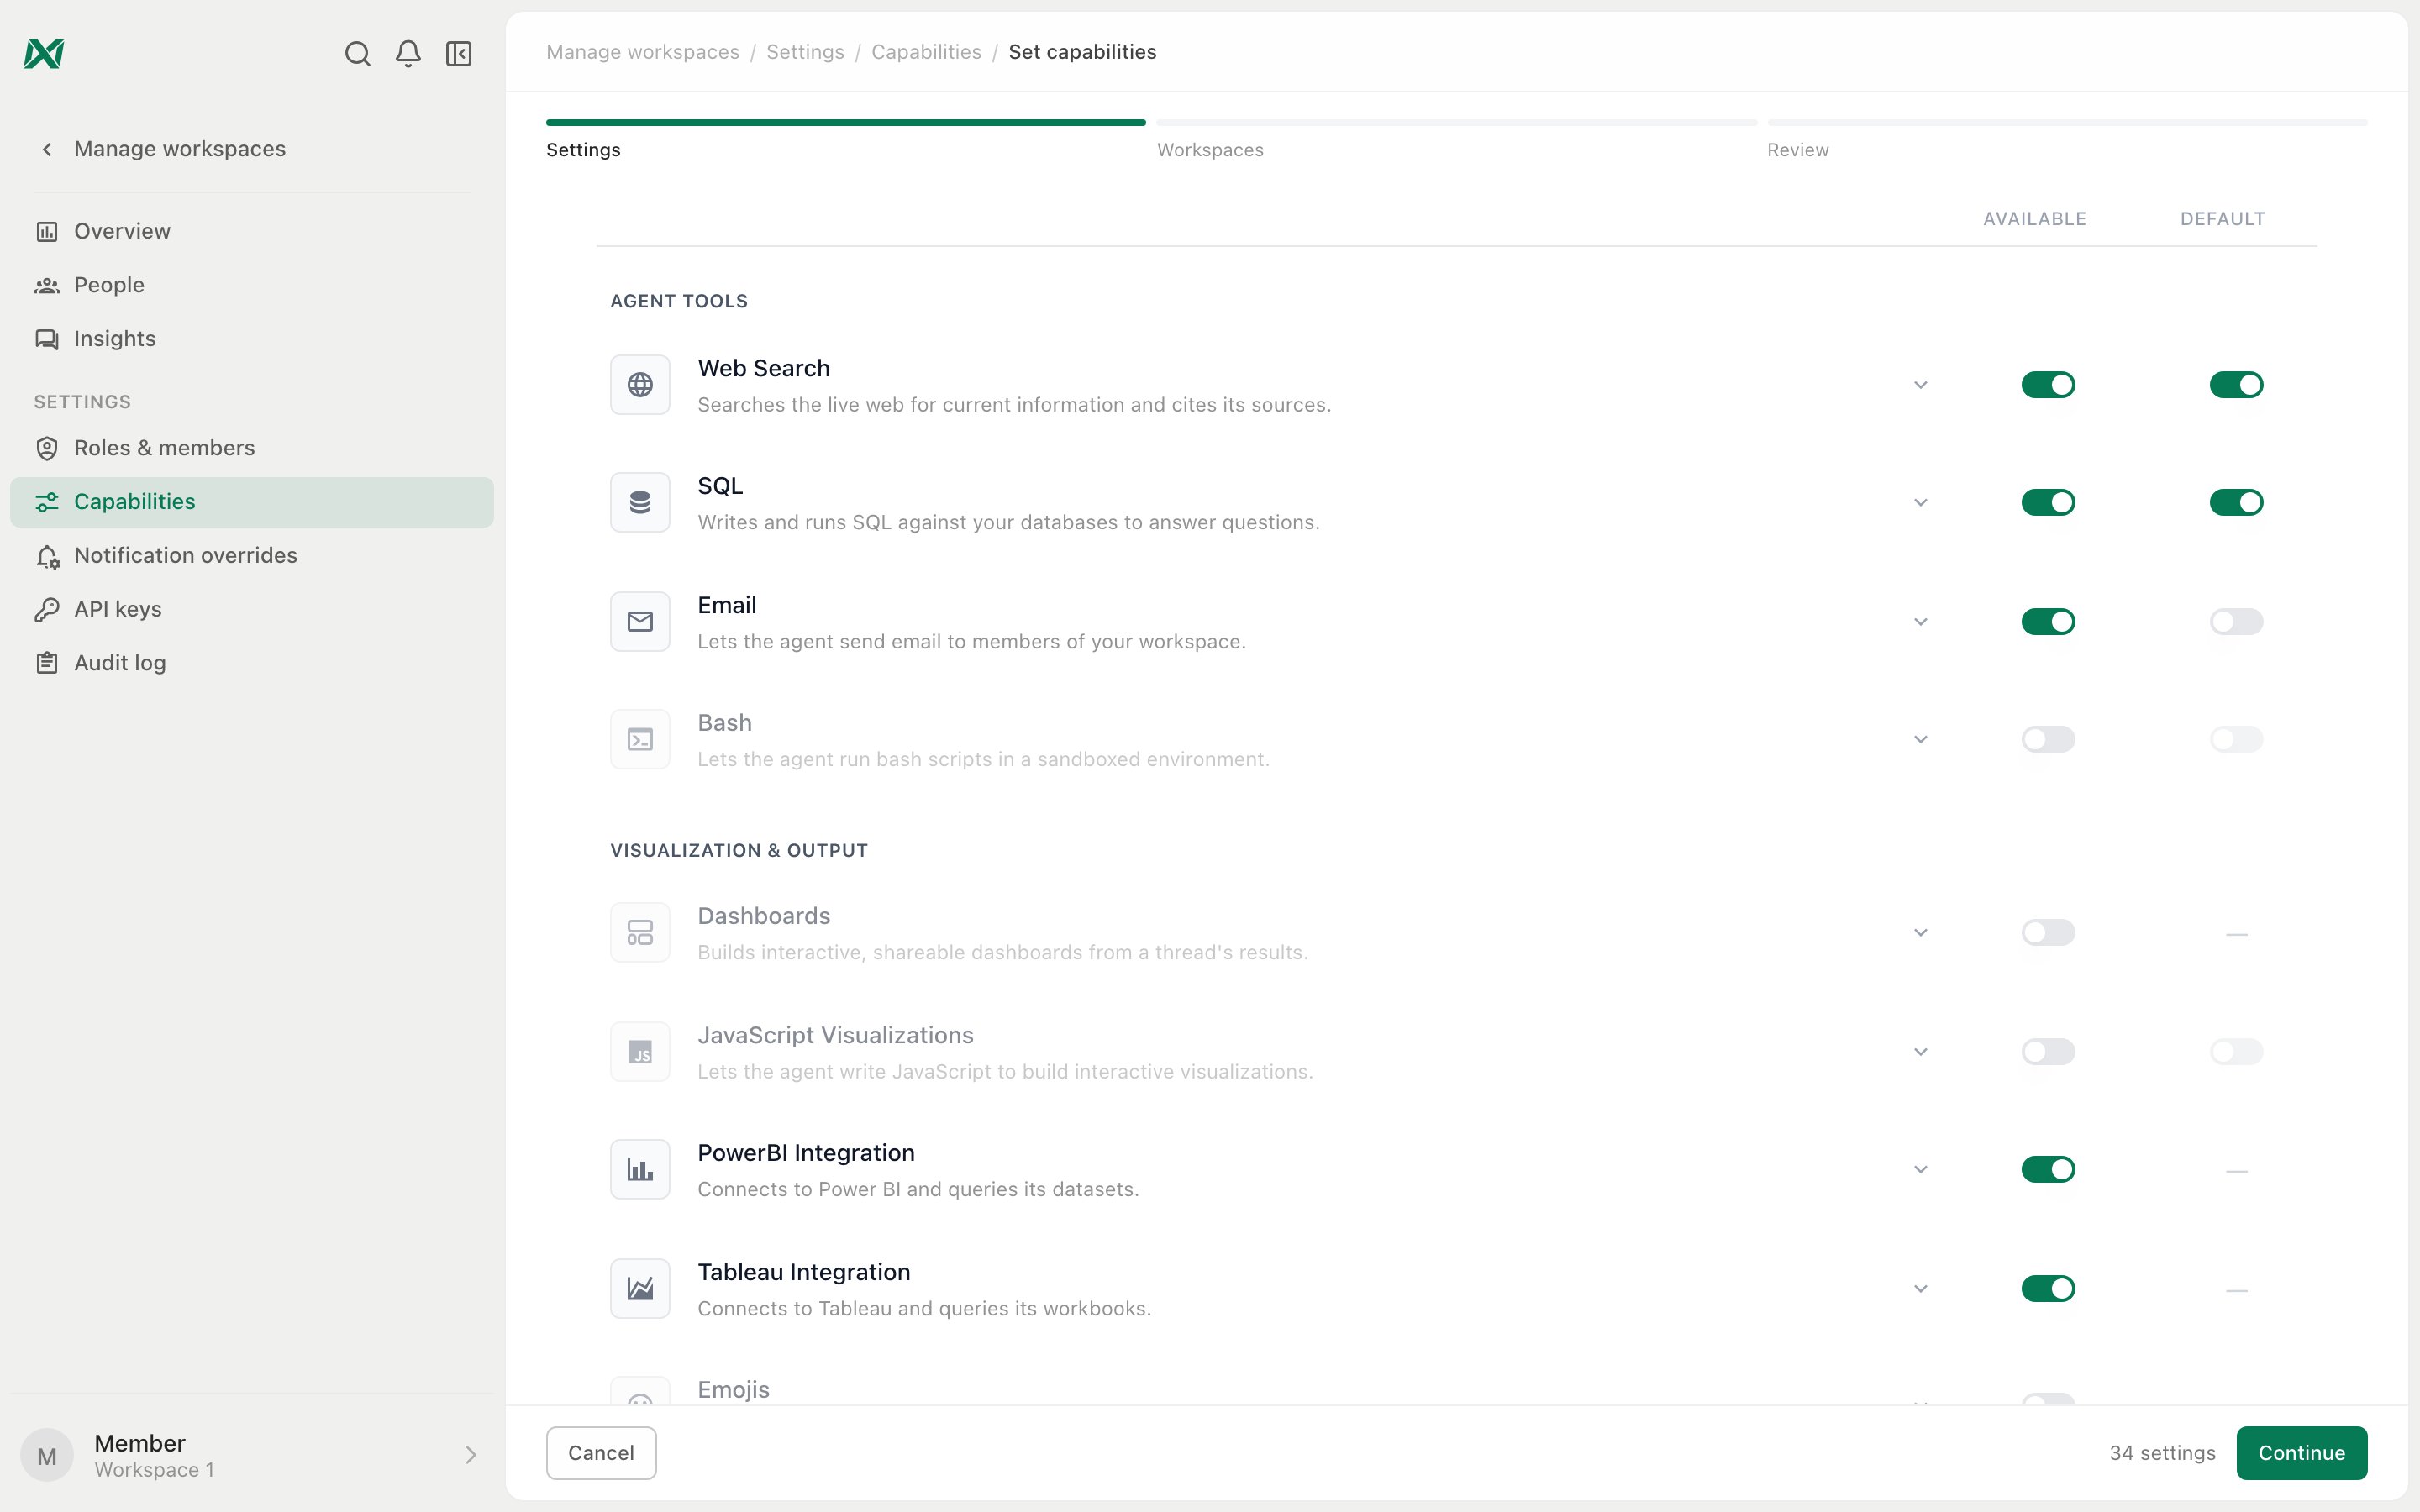Image resolution: width=2420 pixels, height=1512 pixels.
Task: Click the Tableau chart icon
Action: click(x=640, y=1289)
